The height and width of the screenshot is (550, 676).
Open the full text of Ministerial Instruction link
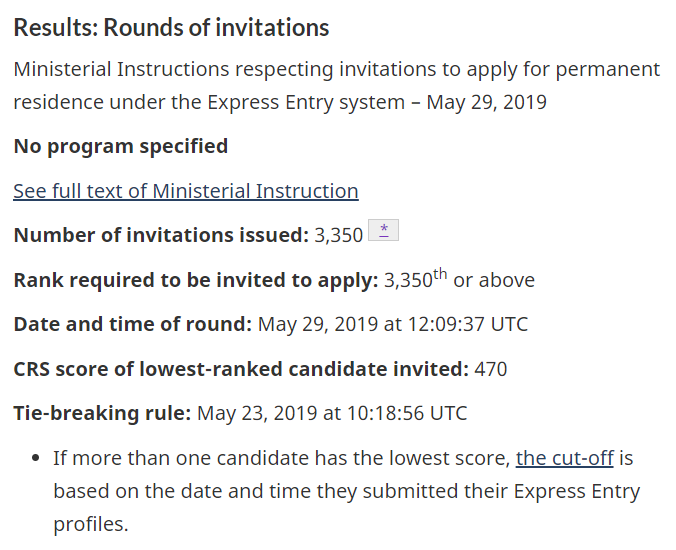(x=185, y=191)
